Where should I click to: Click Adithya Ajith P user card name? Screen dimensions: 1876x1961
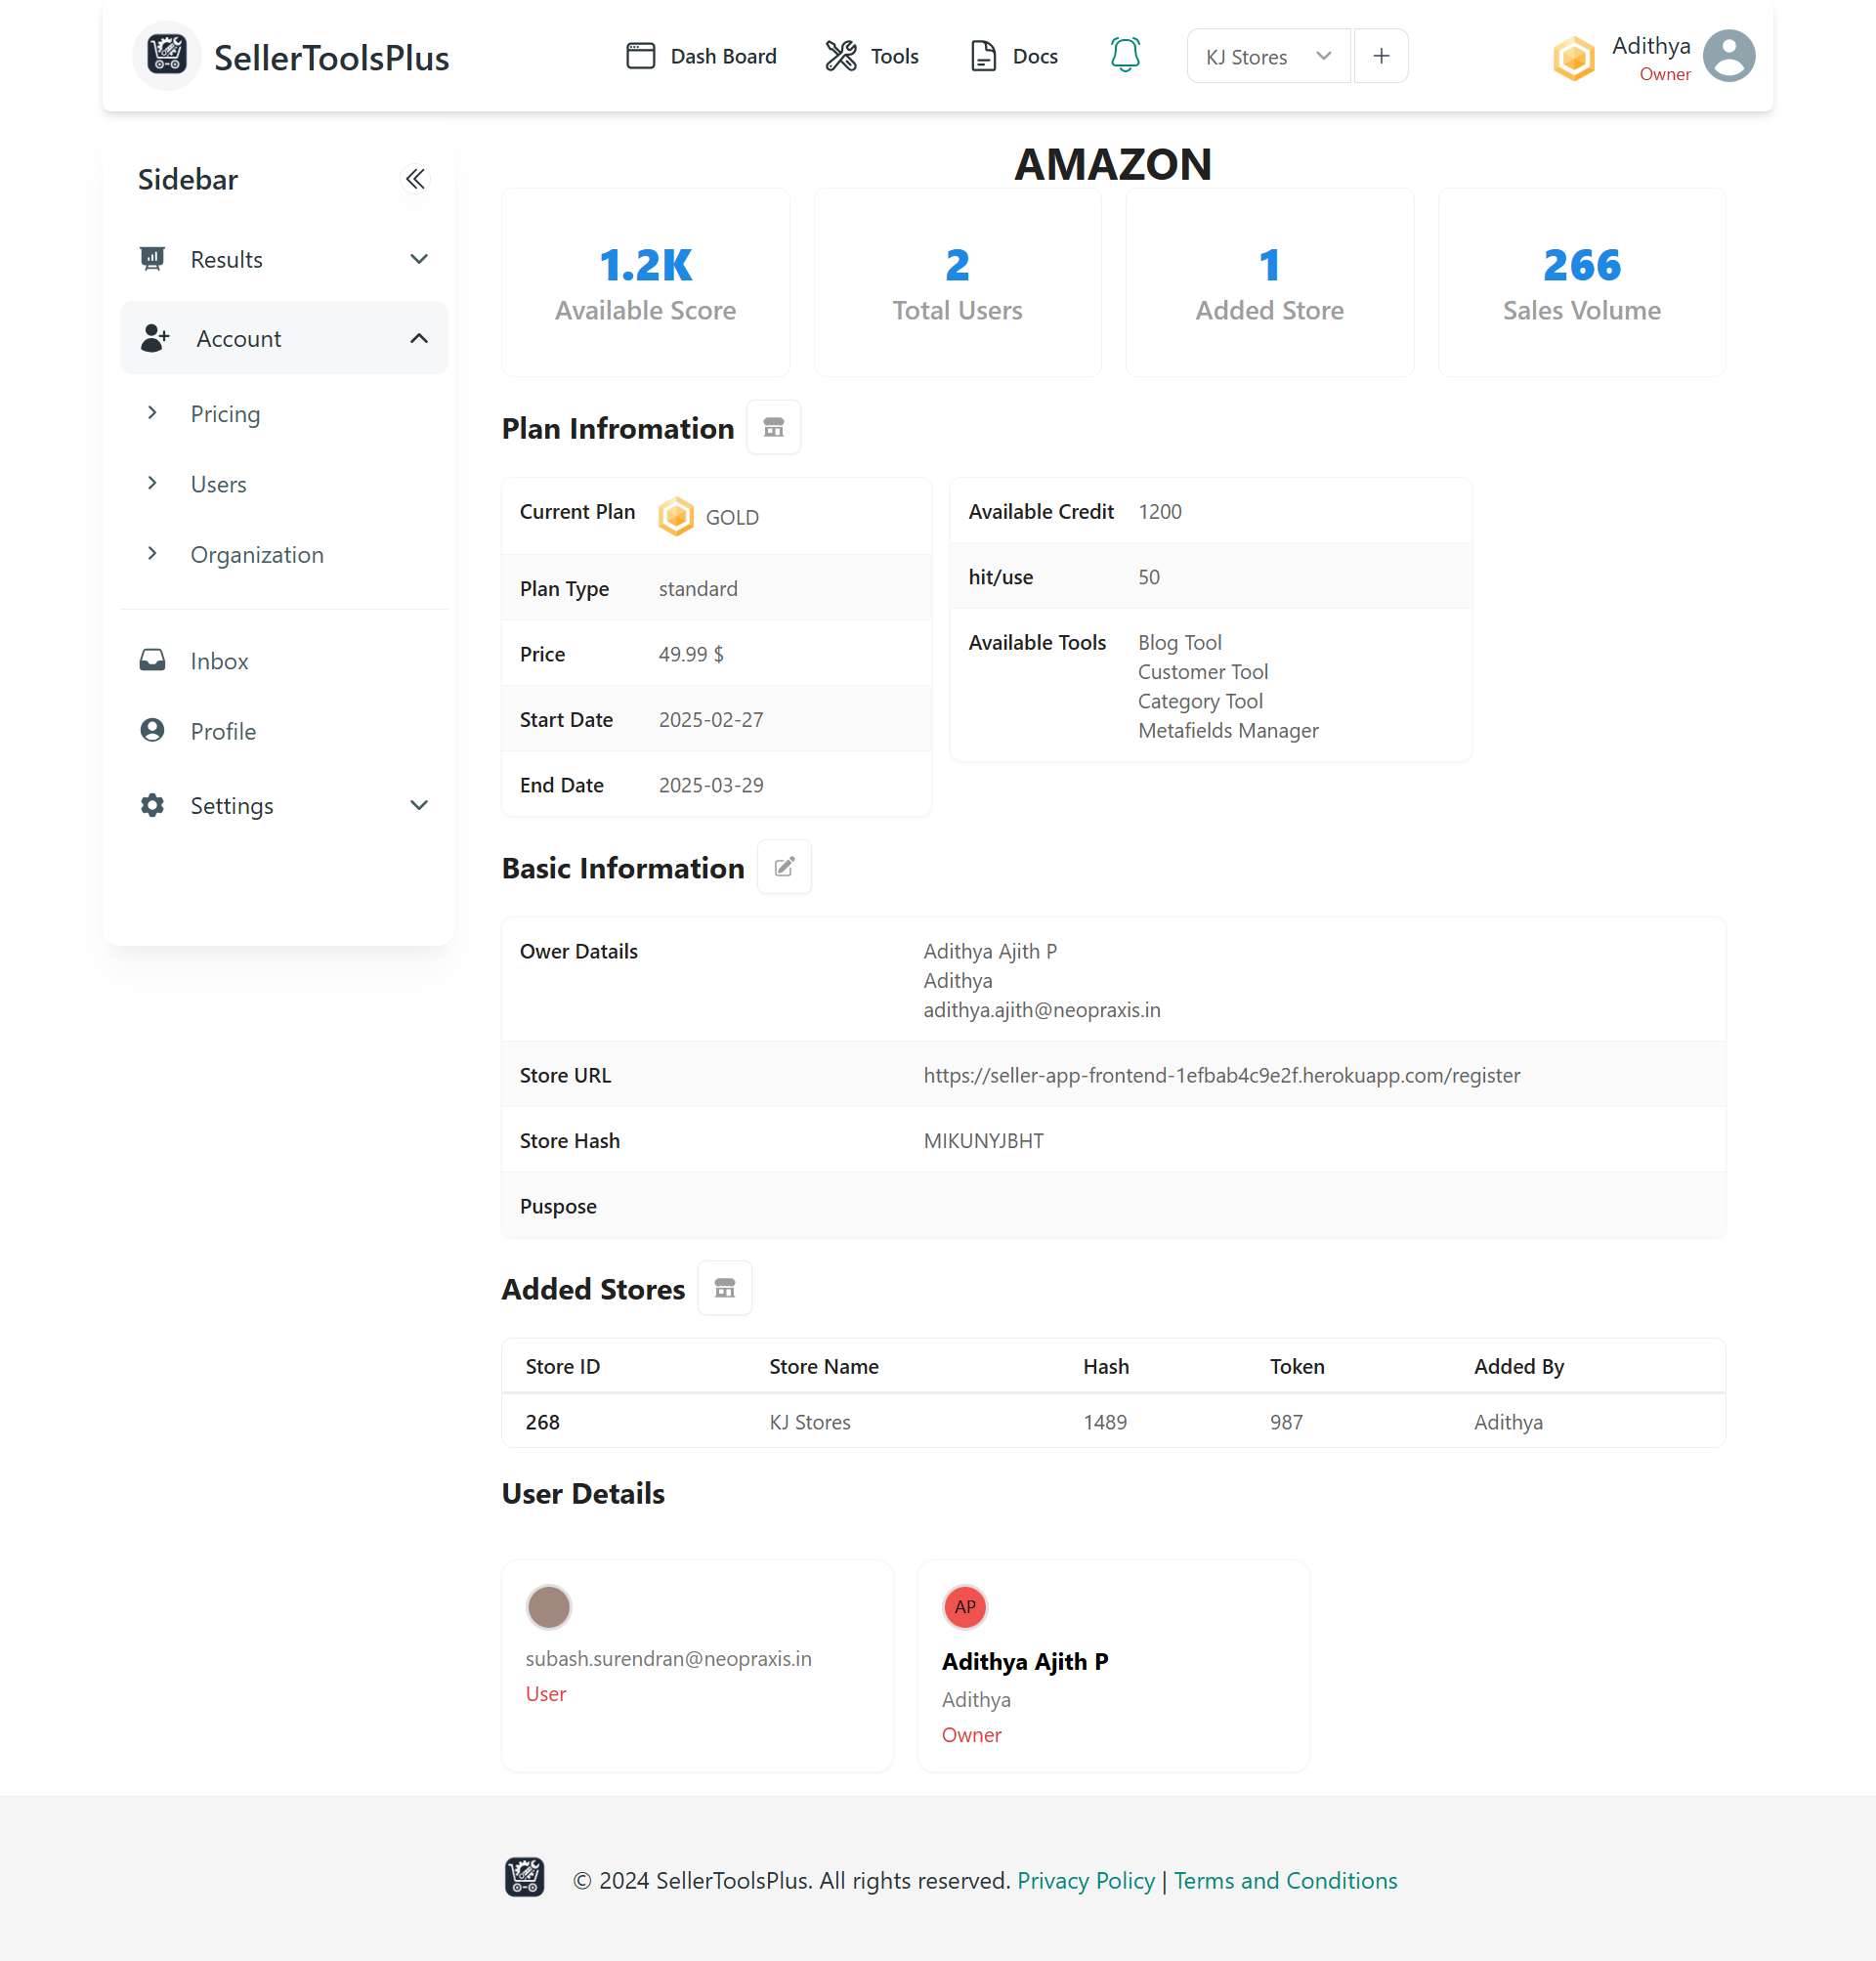point(1024,1661)
